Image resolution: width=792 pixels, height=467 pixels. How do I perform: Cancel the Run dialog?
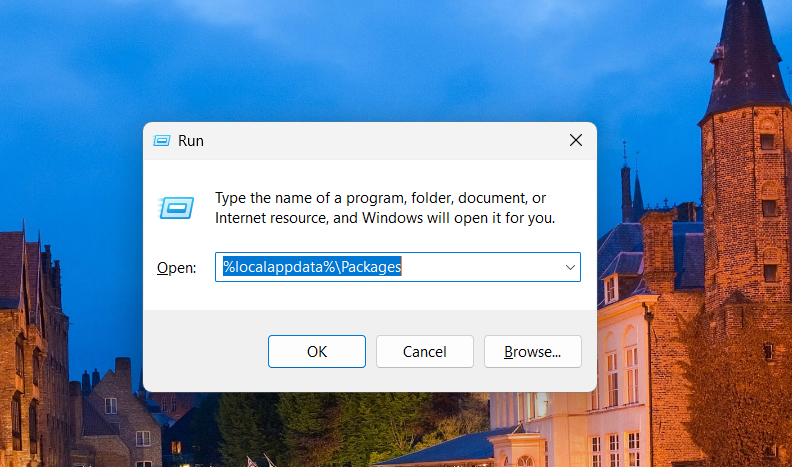coord(424,351)
